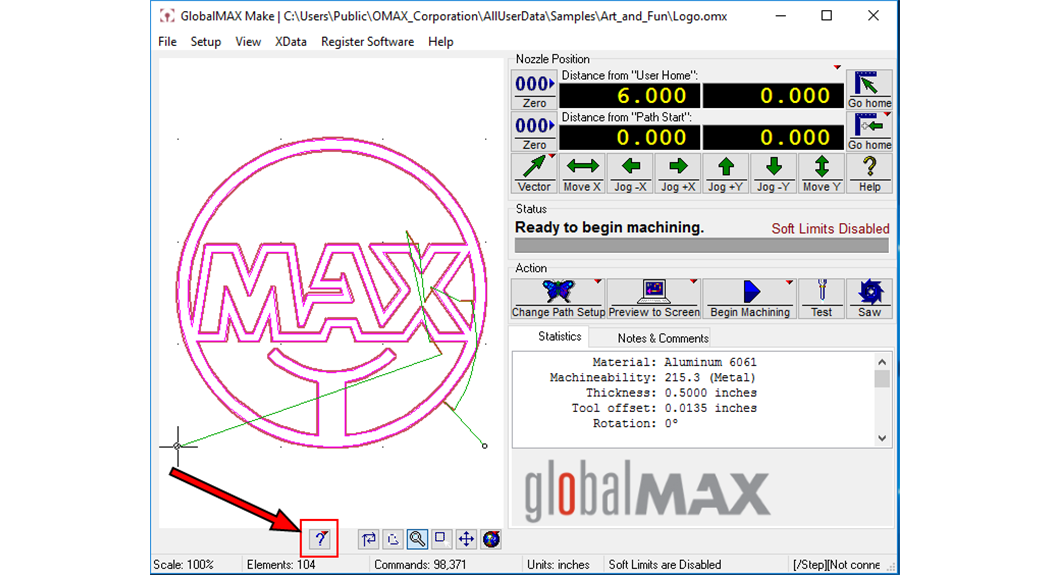1050x575 pixels.
Task: Click the Help button in Nozzle Position
Action: pos(869,173)
